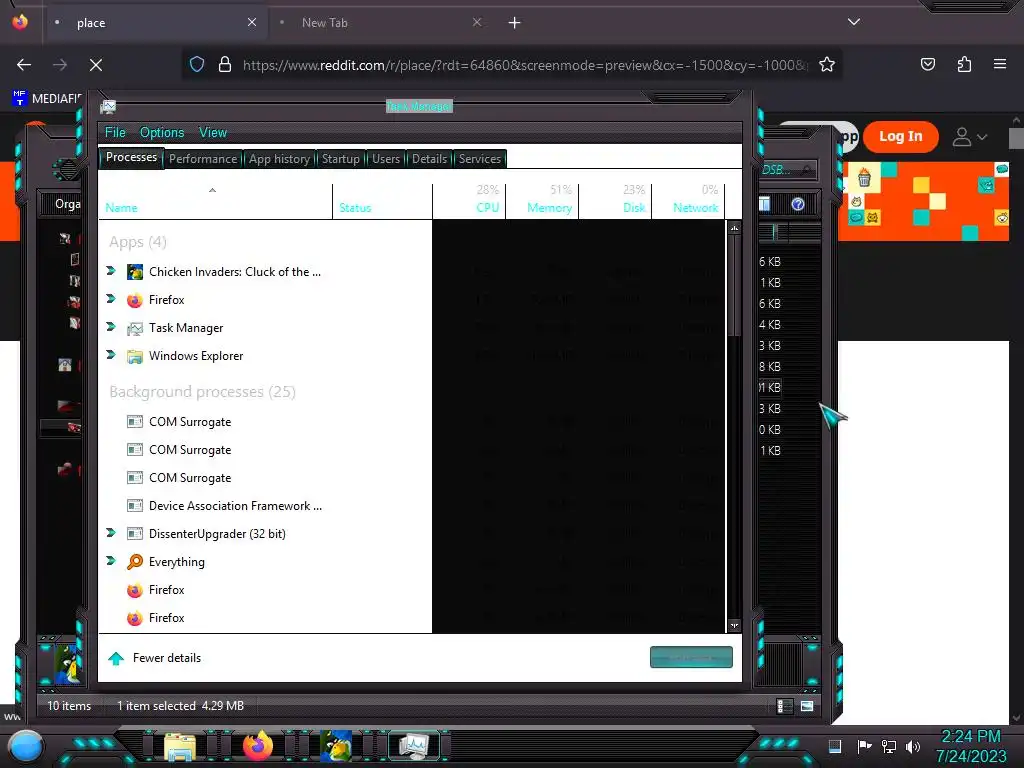Open the File menu in Task Manager

115,133
